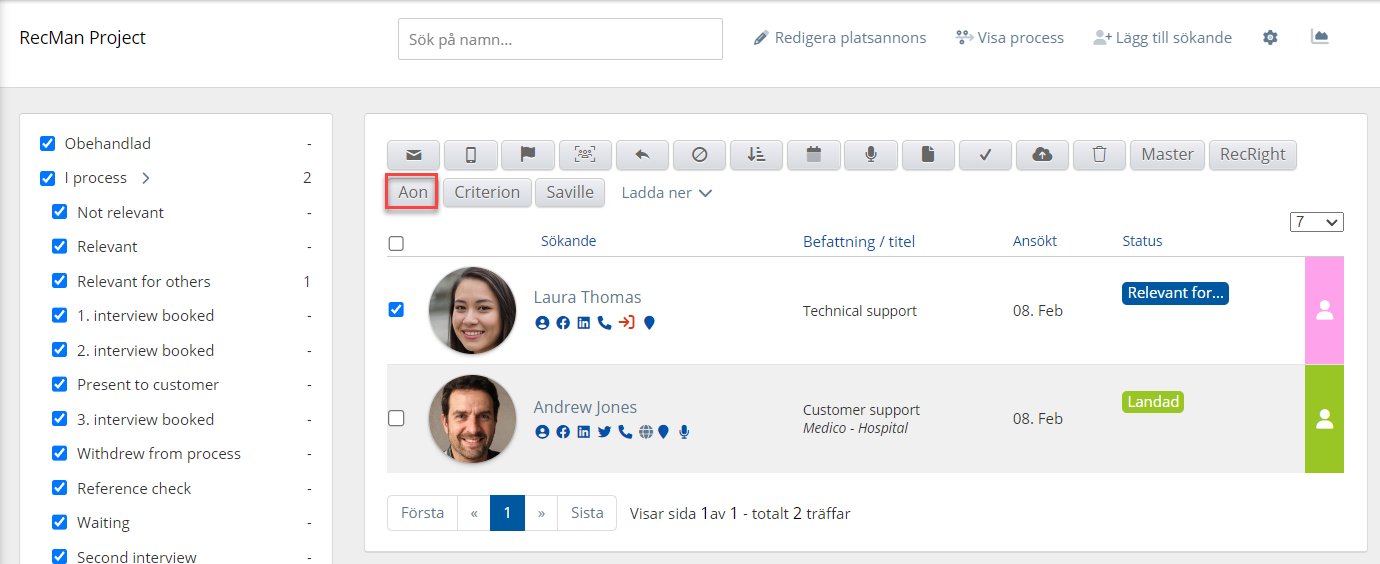The width and height of the screenshot is (1380, 564).
Task: Click the Aon button
Action: click(412, 192)
